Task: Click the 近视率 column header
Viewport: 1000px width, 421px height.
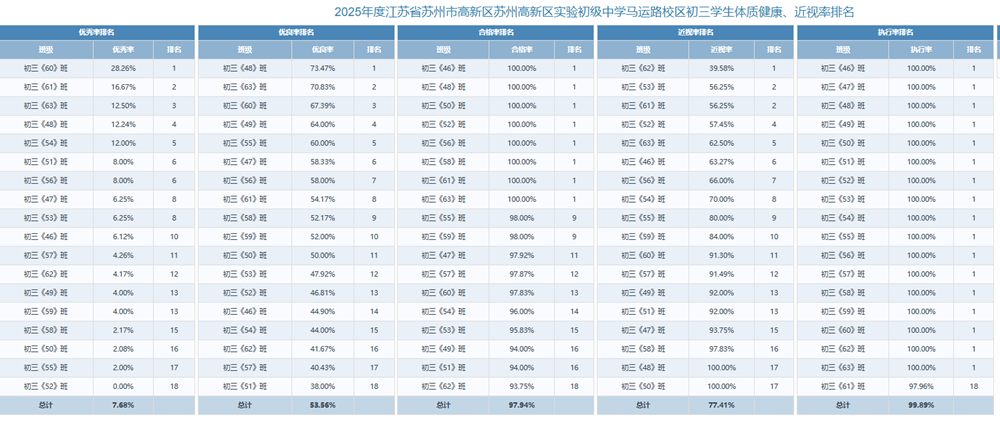Action: pyautogui.click(x=721, y=50)
